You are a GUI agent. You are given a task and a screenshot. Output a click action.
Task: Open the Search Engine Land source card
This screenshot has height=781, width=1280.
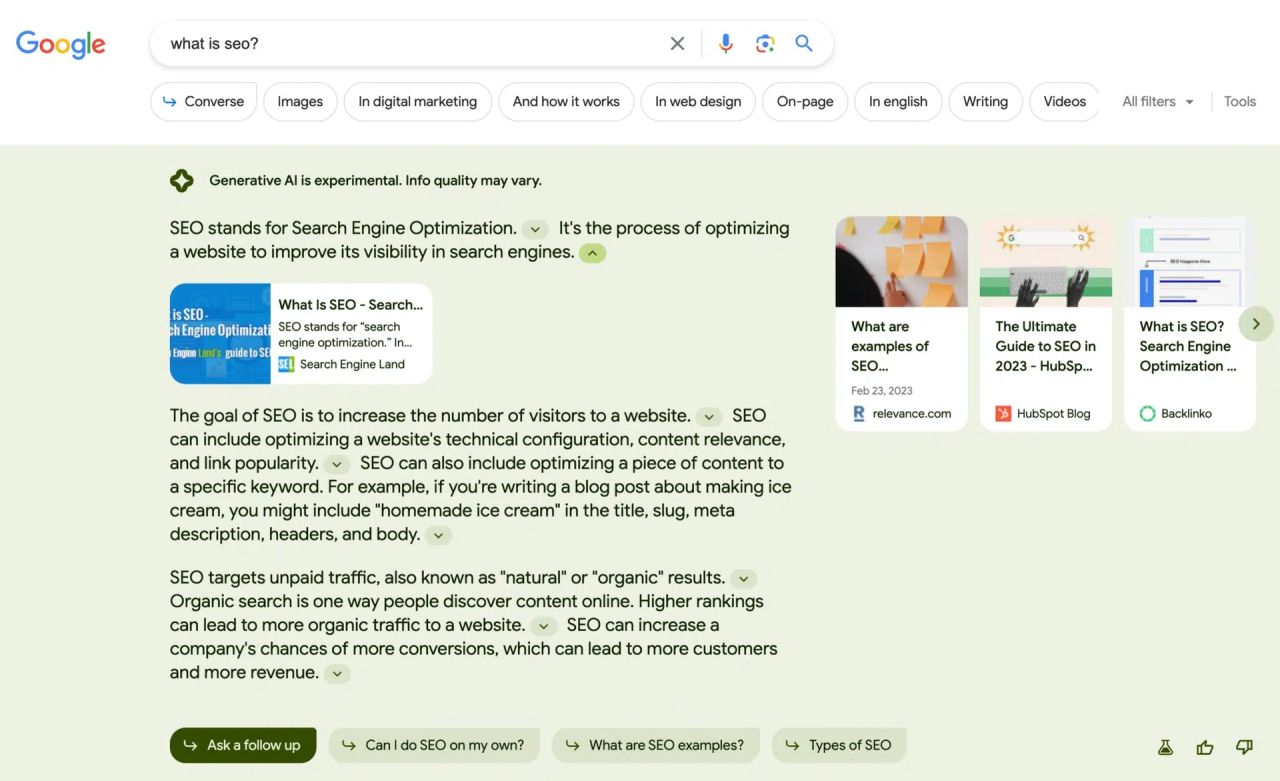301,334
